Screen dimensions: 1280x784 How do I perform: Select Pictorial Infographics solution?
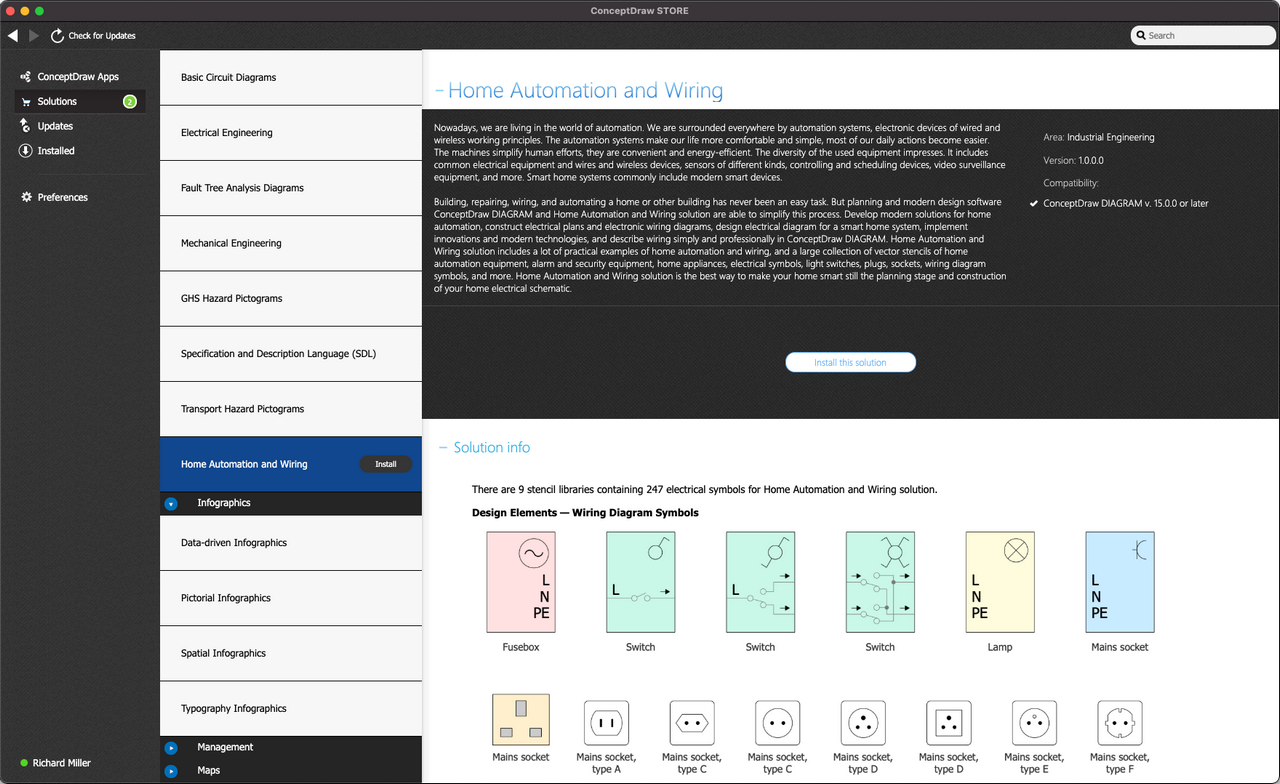(291, 598)
